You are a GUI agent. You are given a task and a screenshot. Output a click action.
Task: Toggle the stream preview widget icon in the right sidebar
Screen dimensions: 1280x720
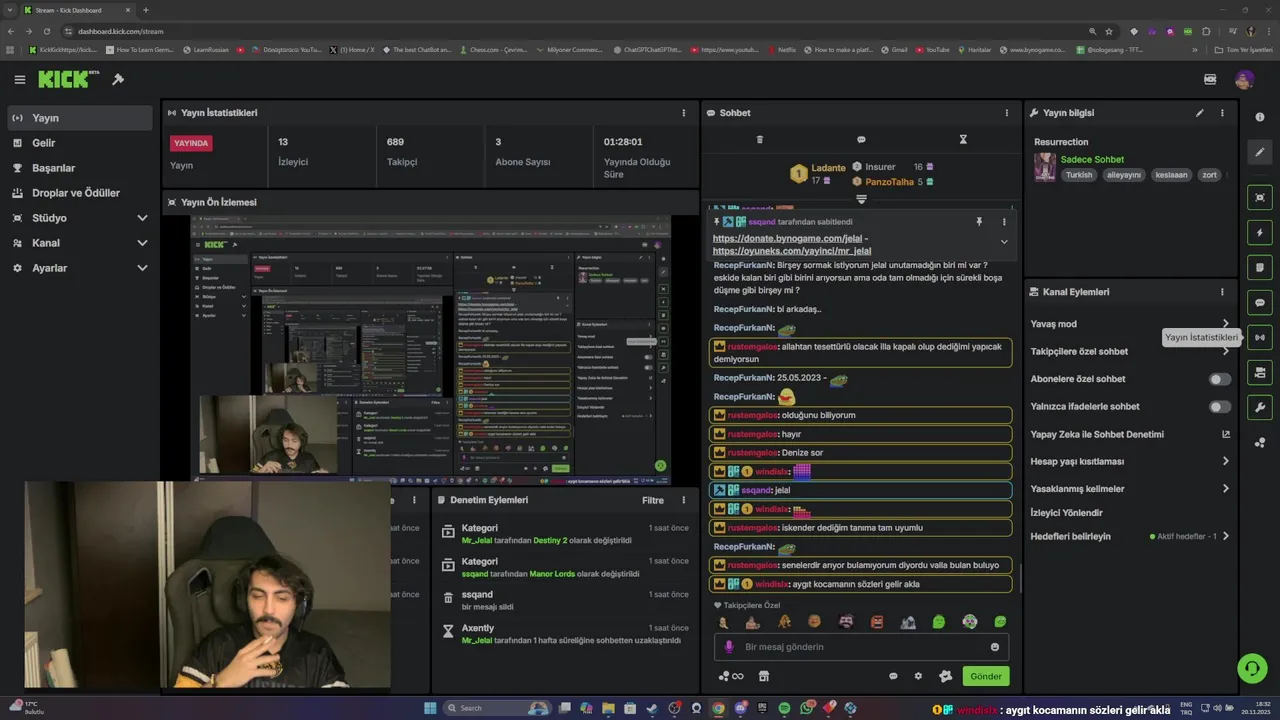click(x=1260, y=197)
